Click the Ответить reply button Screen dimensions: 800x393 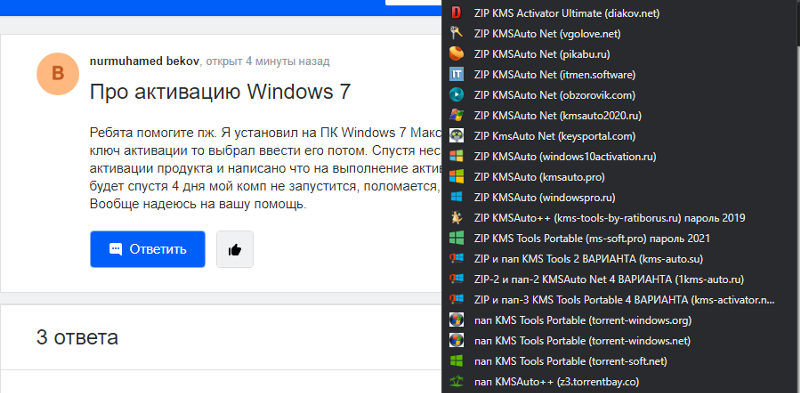pyautogui.click(x=147, y=249)
